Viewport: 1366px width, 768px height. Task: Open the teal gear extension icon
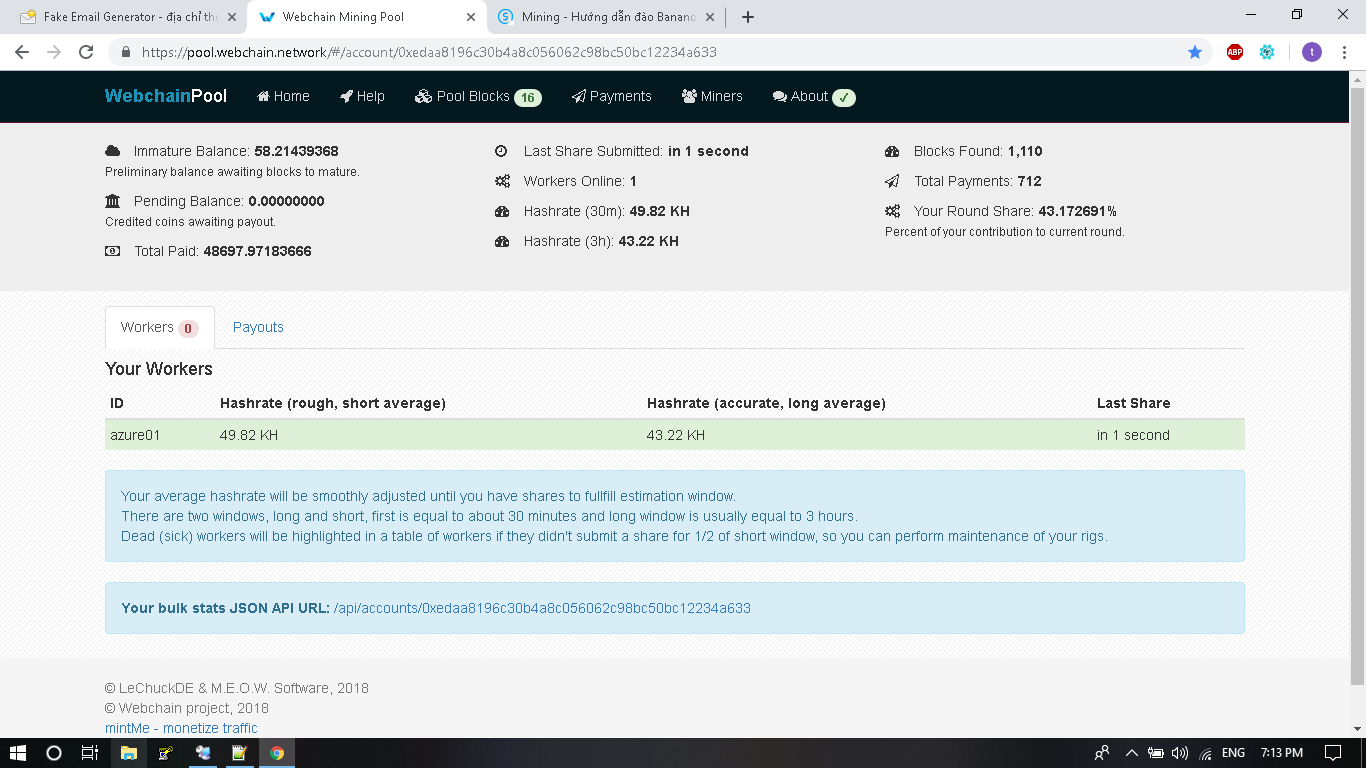[x=1267, y=52]
